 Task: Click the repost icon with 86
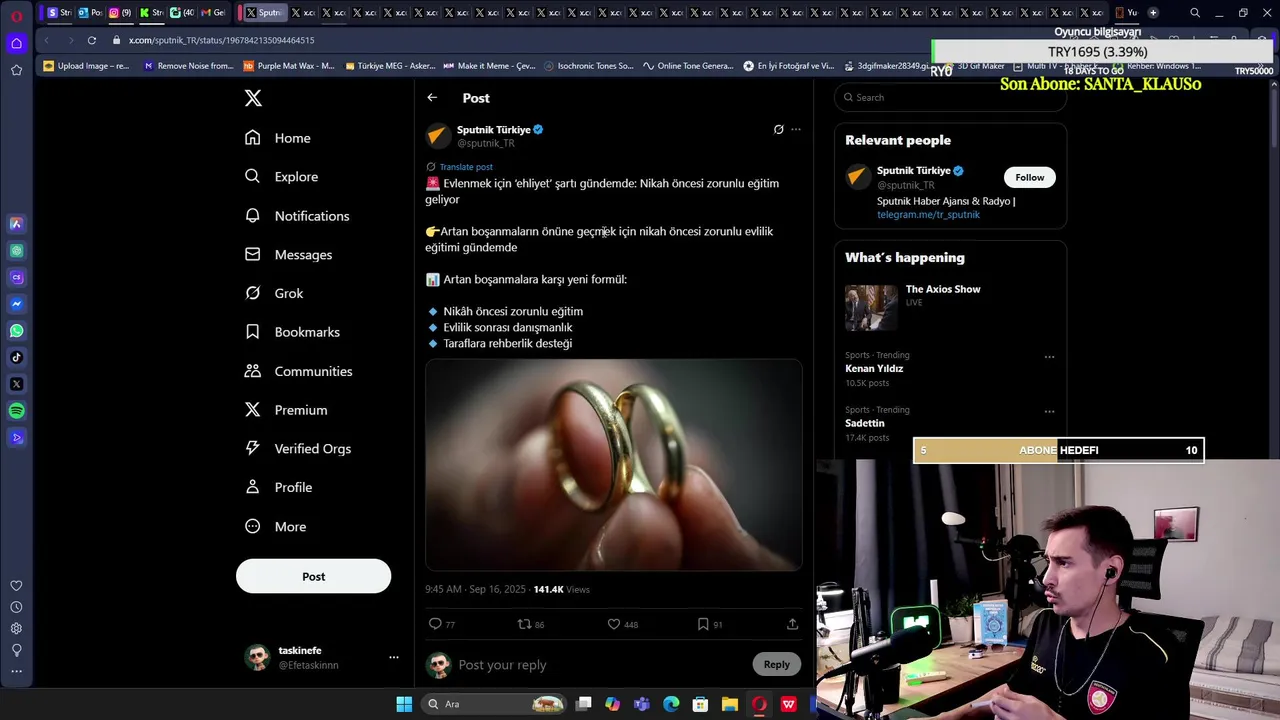coord(524,624)
